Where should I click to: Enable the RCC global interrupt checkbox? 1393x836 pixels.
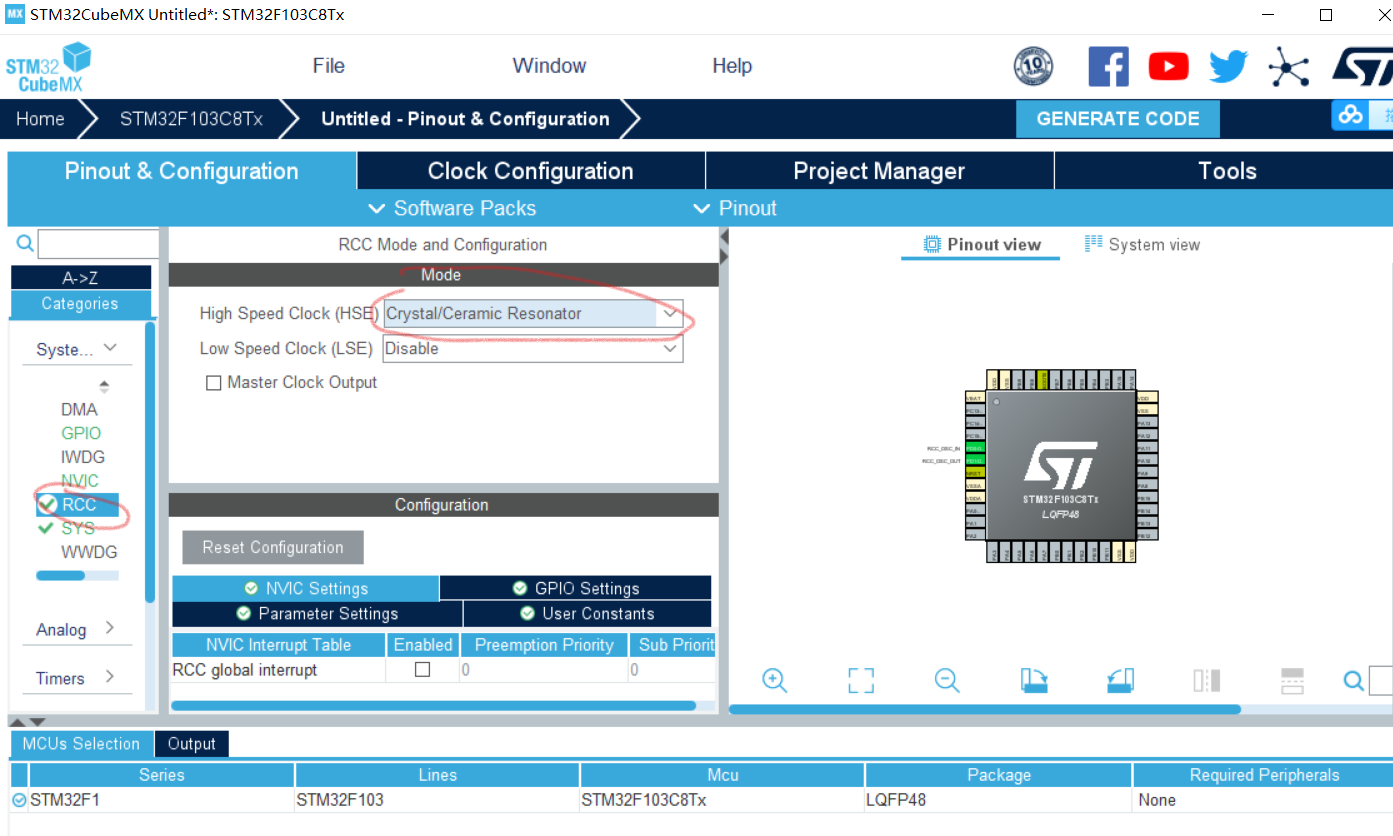(x=423, y=670)
